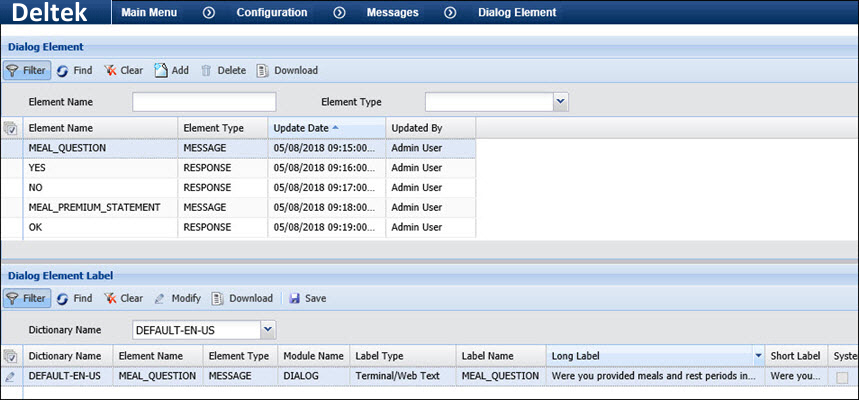Open the Element Type dropdown
The width and height of the screenshot is (859, 400).
pos(560,101)
